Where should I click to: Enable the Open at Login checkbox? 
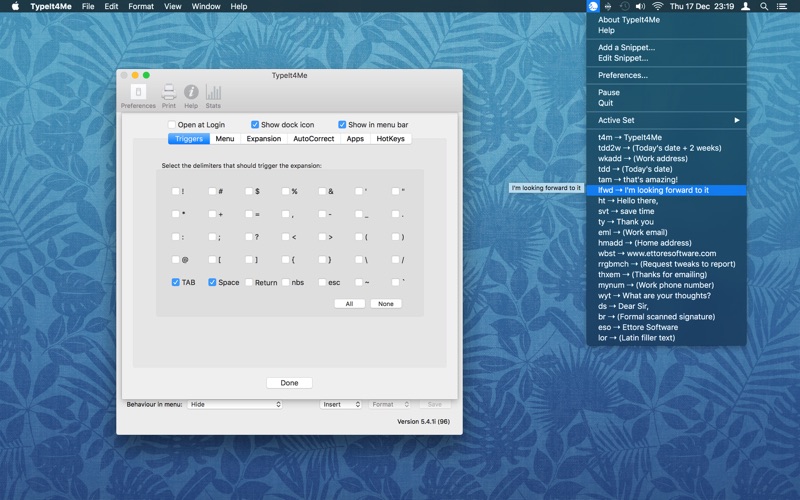[x=171, y=125]
